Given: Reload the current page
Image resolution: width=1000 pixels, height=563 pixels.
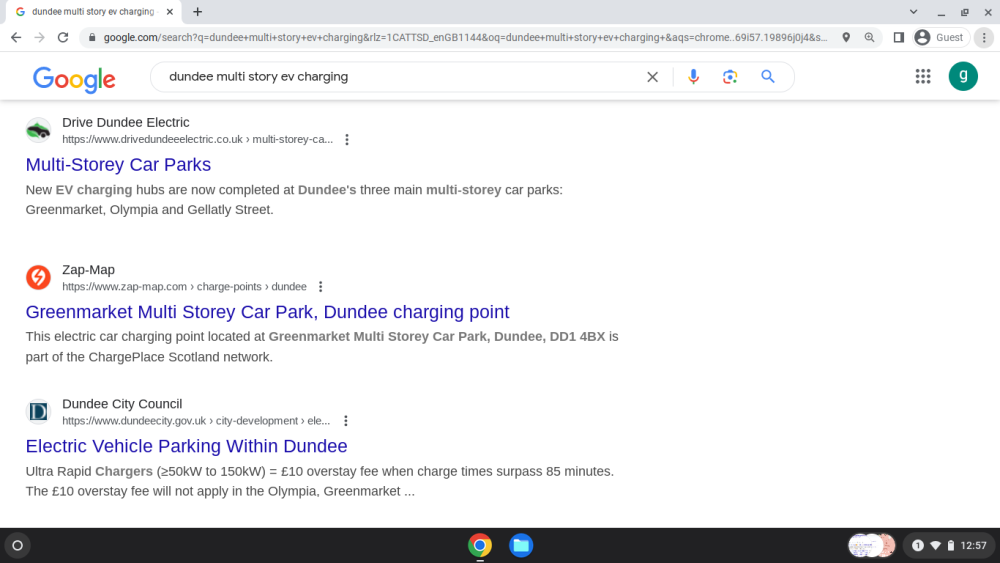Looking at the screenshot, I should 62,38.
